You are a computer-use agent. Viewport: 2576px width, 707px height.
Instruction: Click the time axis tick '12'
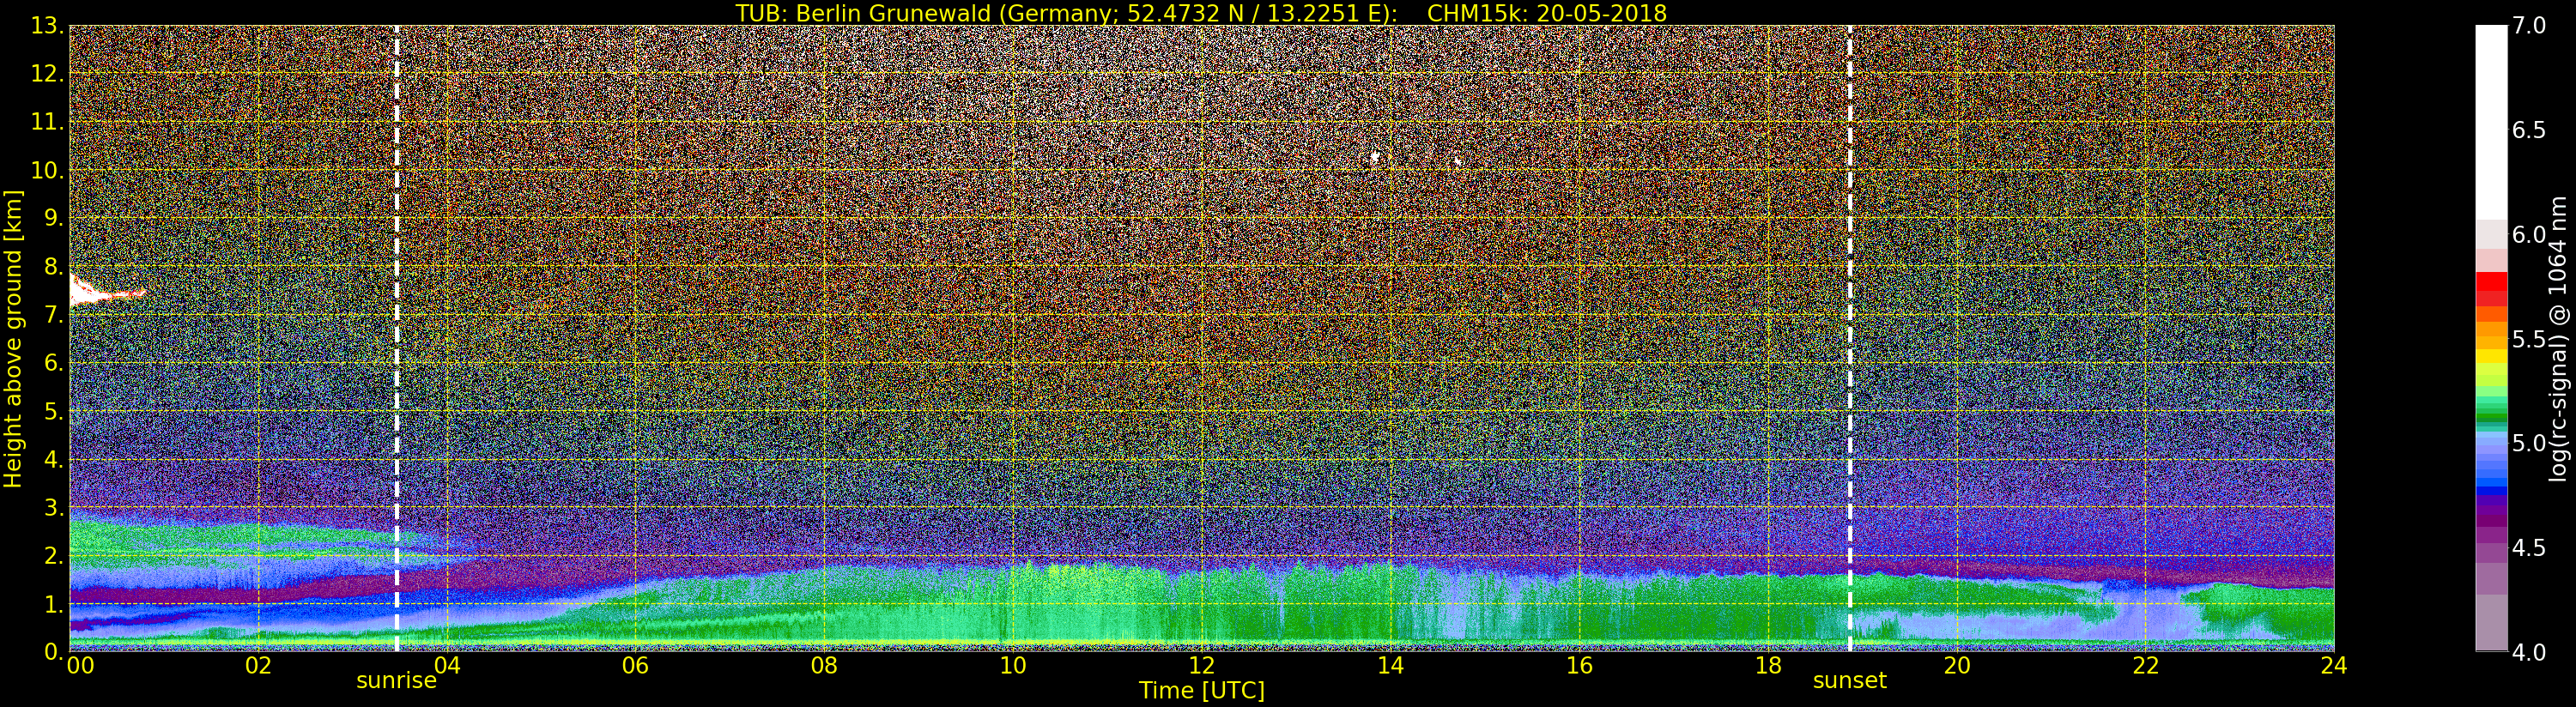pos(1202,665)
